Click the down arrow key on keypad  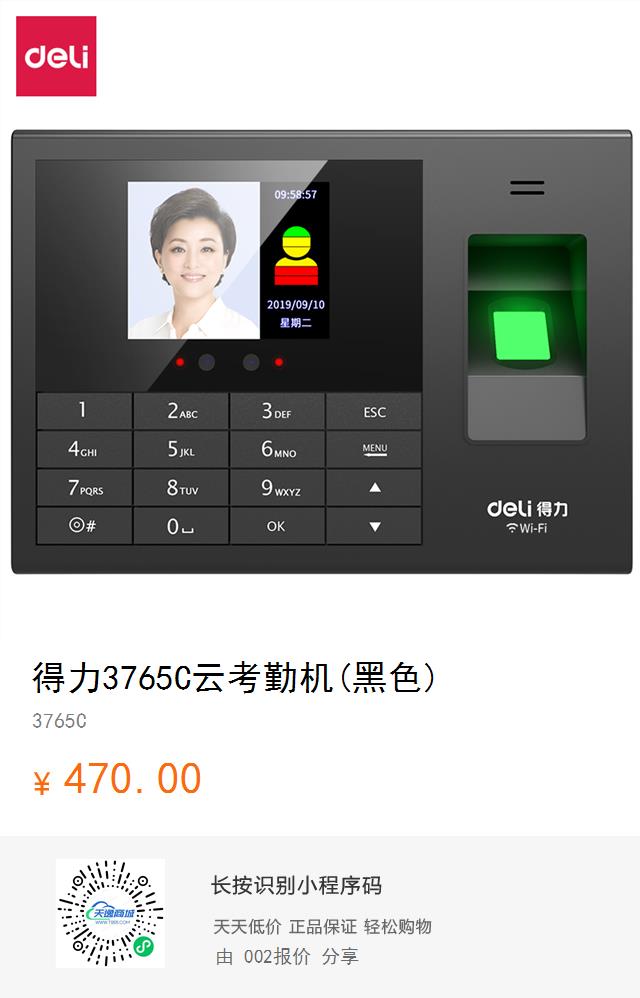coord(374,526)
